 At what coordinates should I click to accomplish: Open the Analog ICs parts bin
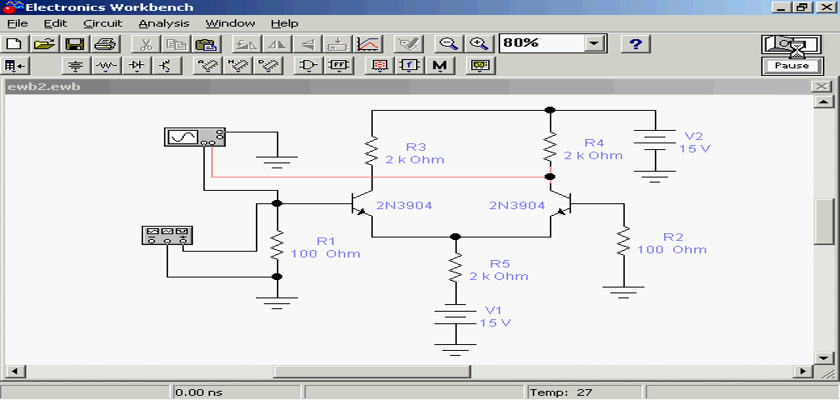(x=207, y=66)
